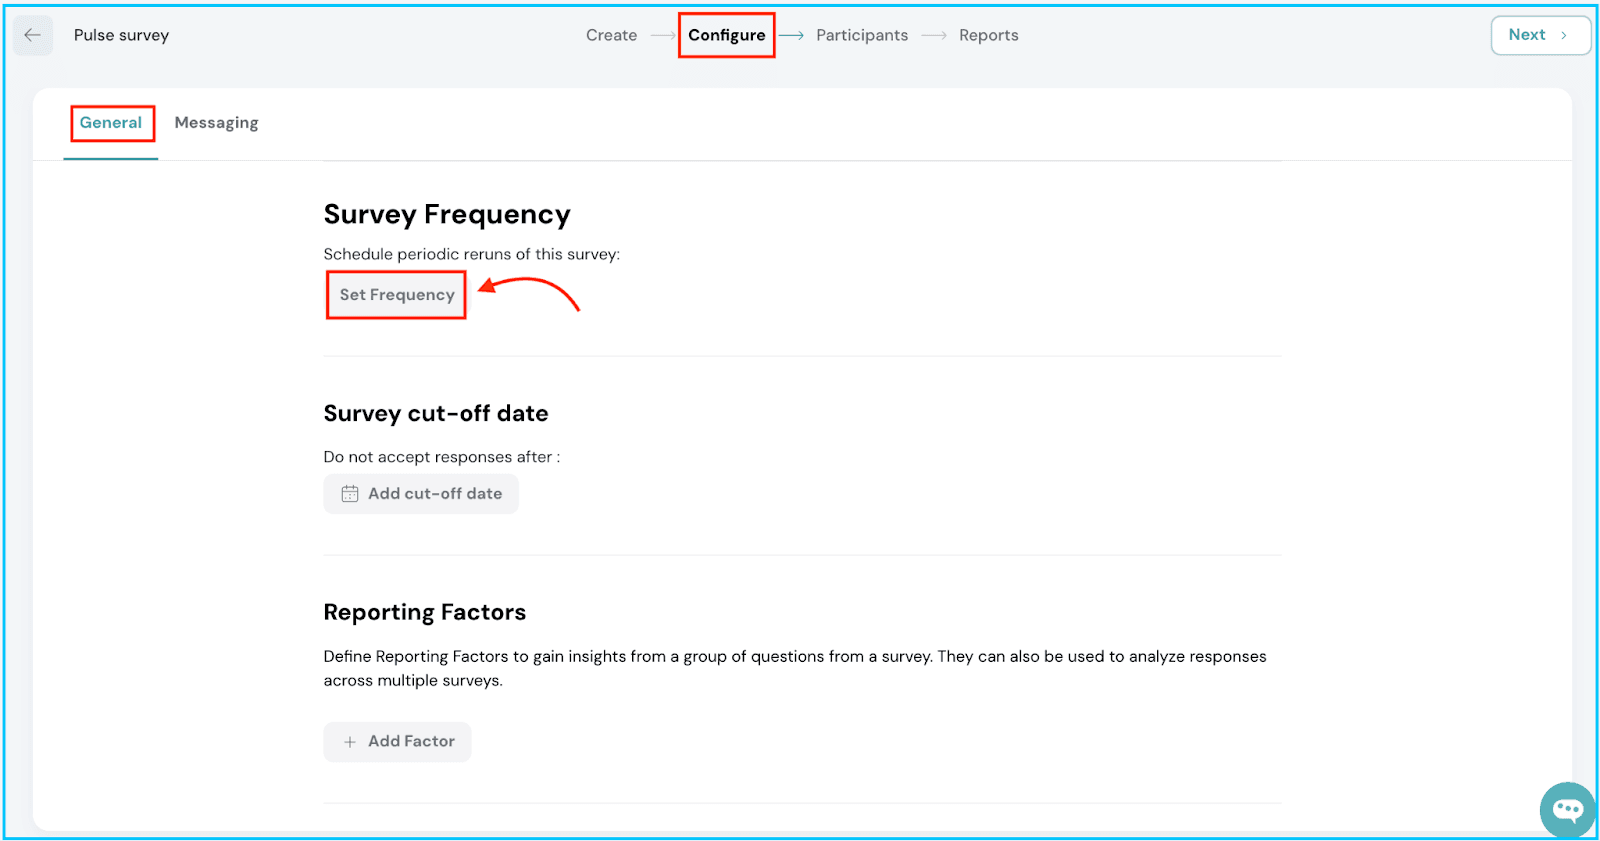Jump to the Participants step
Screen dimensions: 1600x841
[x=862, y=35]
